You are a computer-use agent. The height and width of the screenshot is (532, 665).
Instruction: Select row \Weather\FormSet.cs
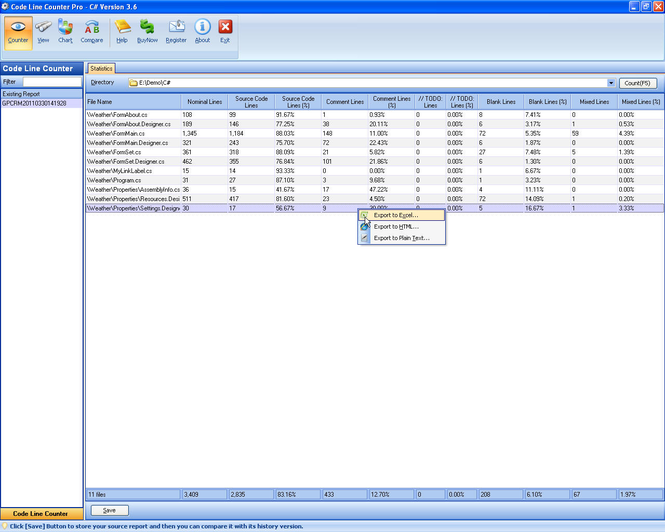(375, 152)
